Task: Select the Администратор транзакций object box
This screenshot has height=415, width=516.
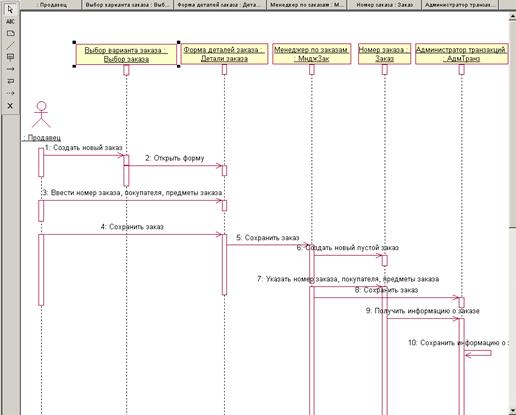Action: pyautogui.click(x=462, y=54)
